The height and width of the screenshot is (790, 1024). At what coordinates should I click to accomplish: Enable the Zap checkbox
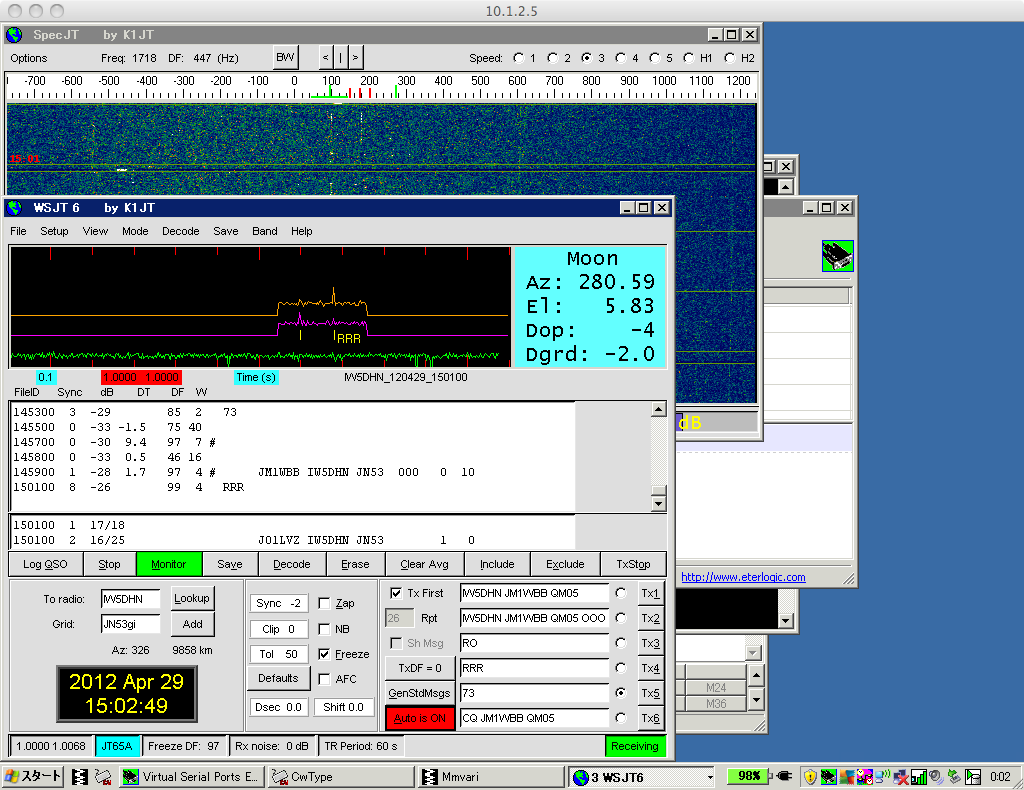[x=324, y=603]
